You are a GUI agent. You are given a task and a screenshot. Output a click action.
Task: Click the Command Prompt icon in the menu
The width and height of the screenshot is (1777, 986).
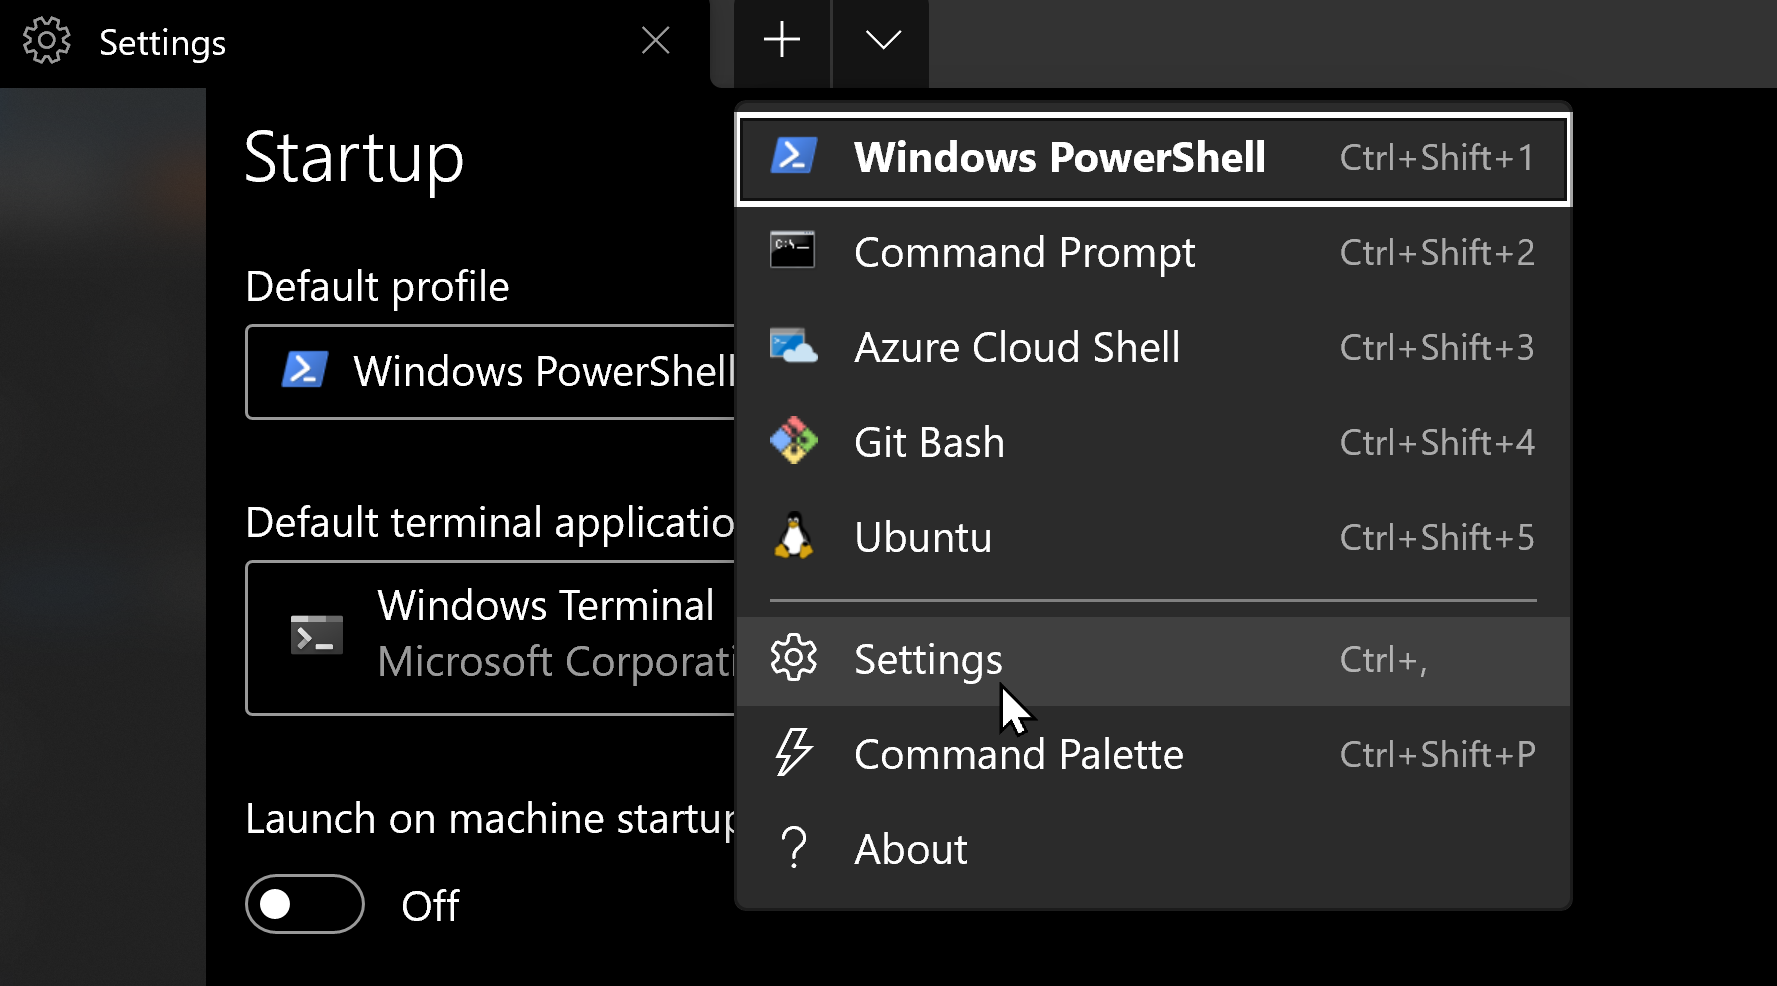click(x=793, y=250)
